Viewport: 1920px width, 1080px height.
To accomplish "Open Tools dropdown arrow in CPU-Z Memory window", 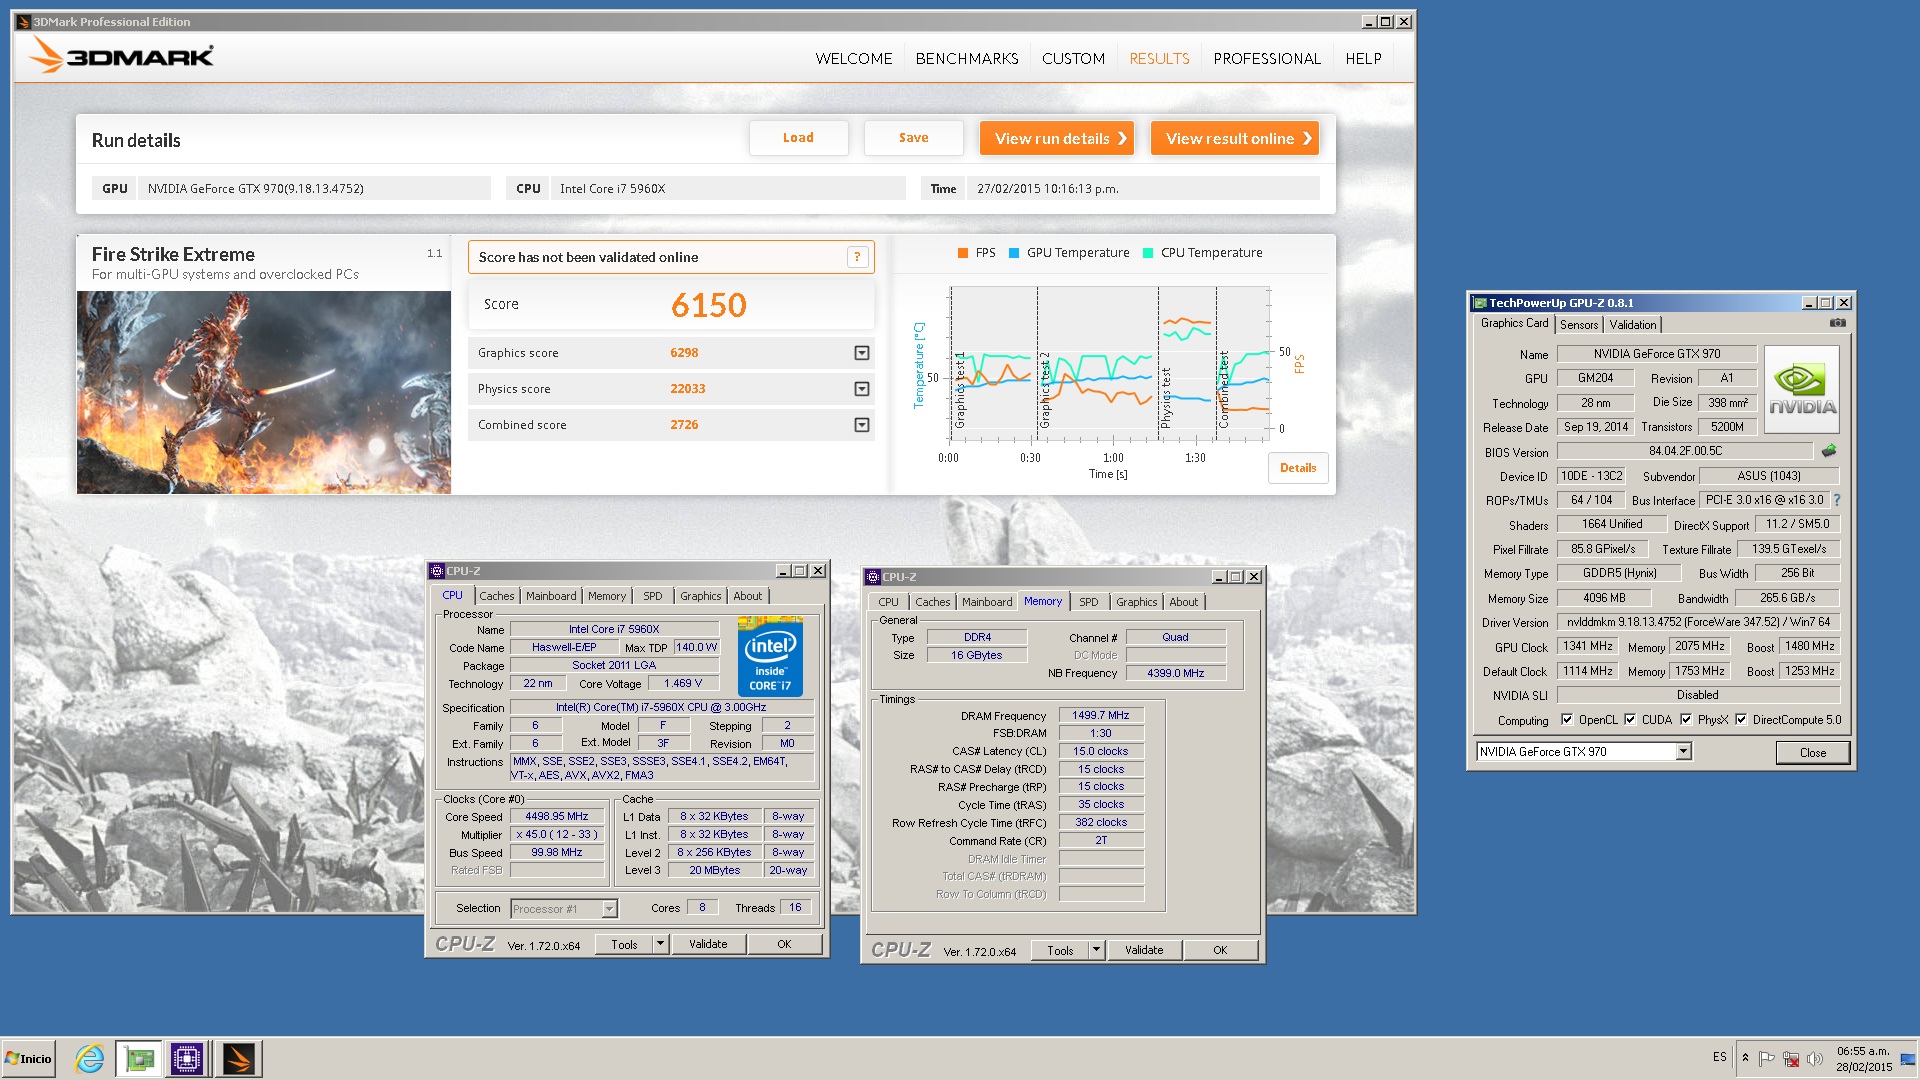I will tap(1096, 950).
